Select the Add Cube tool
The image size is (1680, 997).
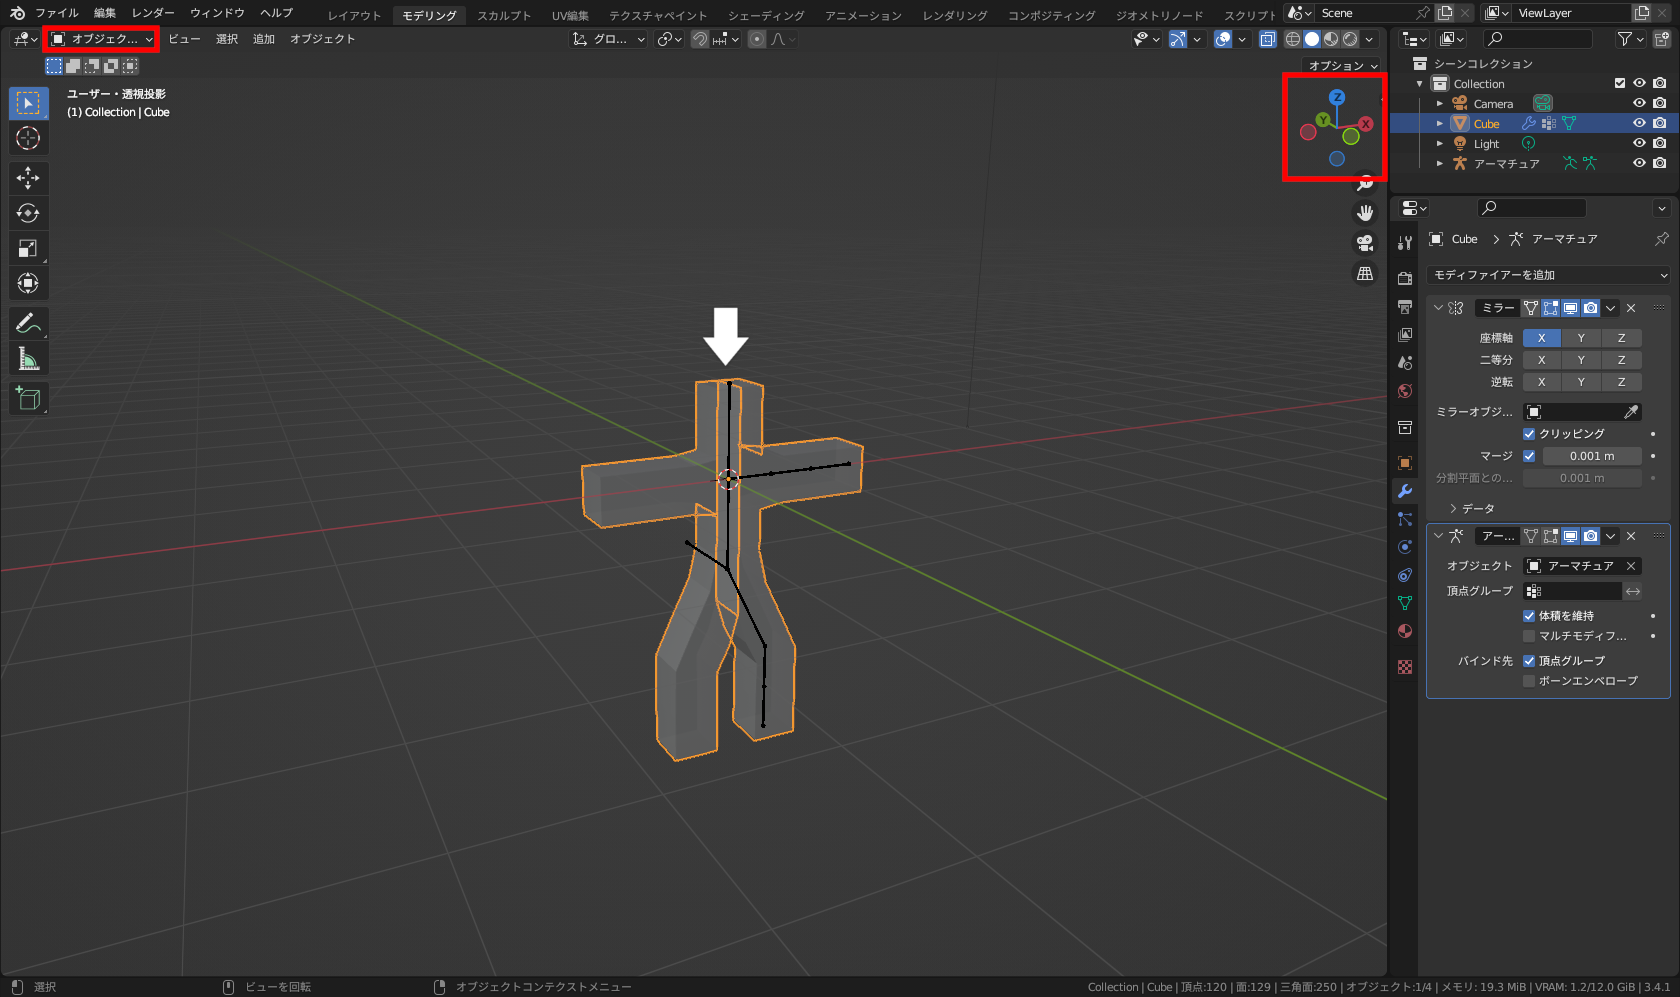pos(28,398)
